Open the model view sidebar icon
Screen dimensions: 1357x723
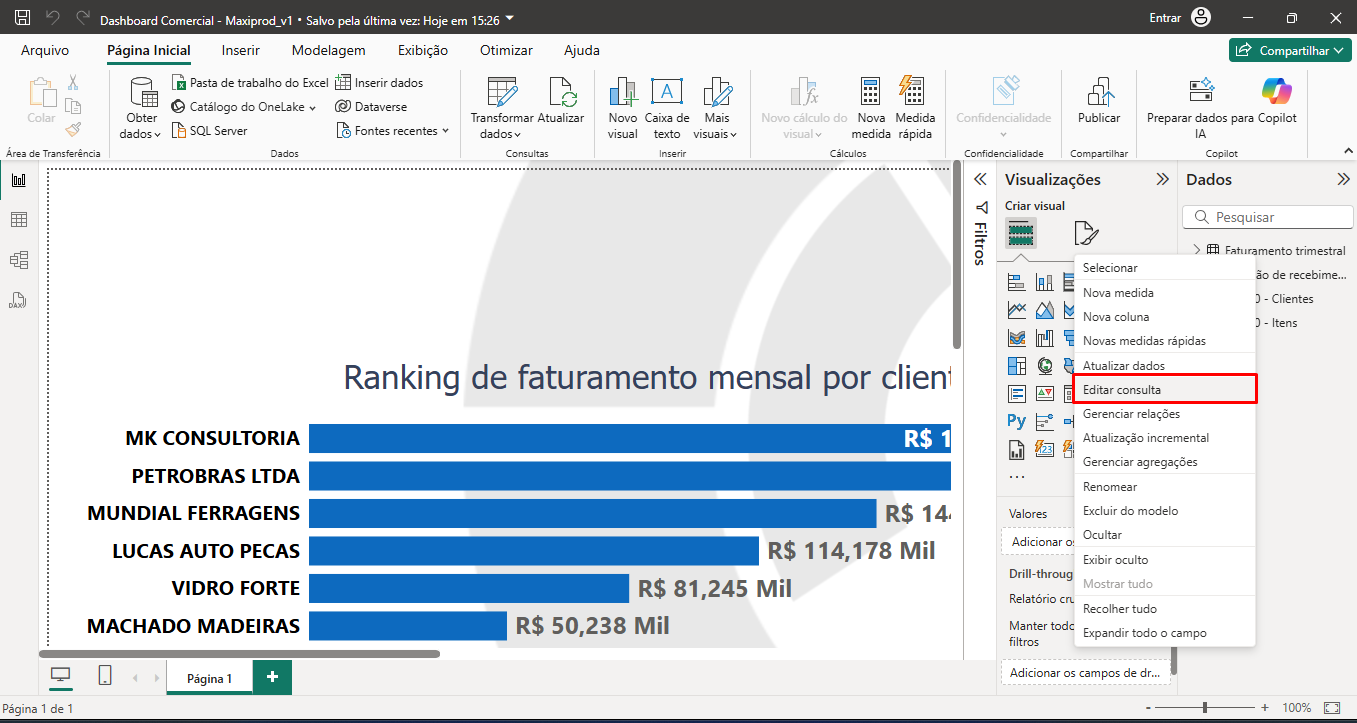(19, 260)
